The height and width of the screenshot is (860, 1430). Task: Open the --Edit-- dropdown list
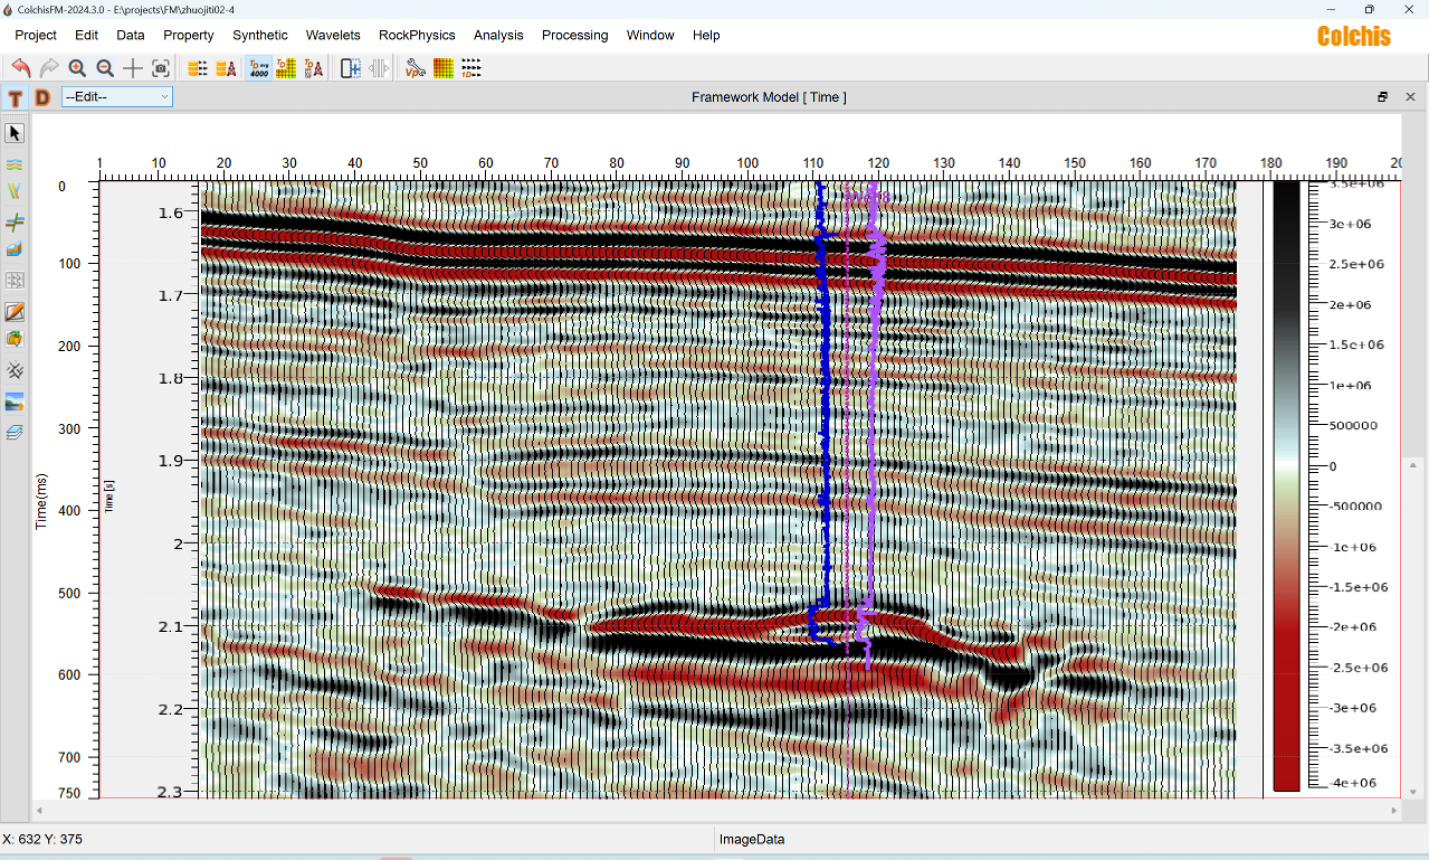coord(117,97)
